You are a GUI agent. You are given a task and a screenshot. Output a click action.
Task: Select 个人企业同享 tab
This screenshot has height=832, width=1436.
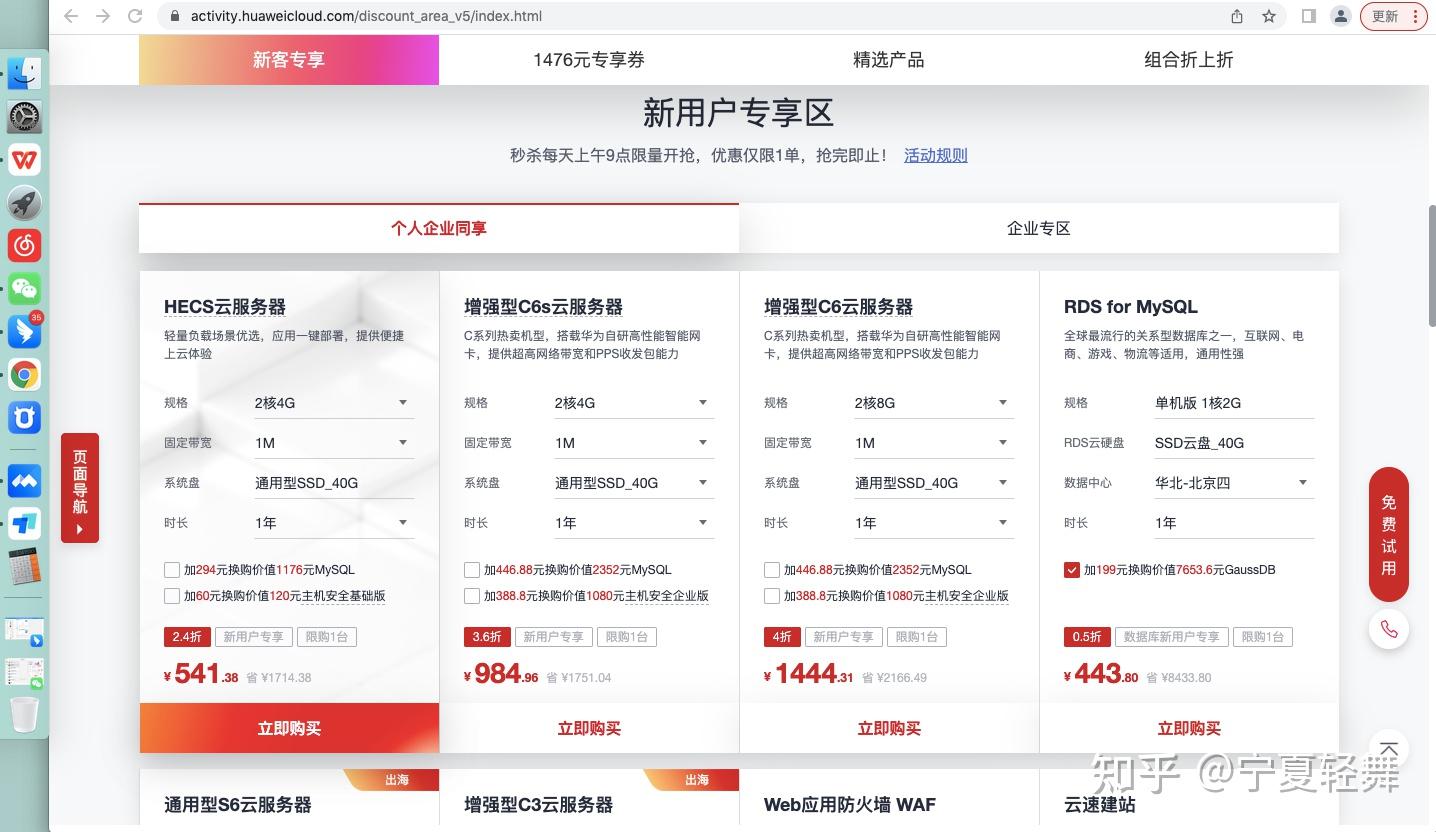(x=439, y=228)
